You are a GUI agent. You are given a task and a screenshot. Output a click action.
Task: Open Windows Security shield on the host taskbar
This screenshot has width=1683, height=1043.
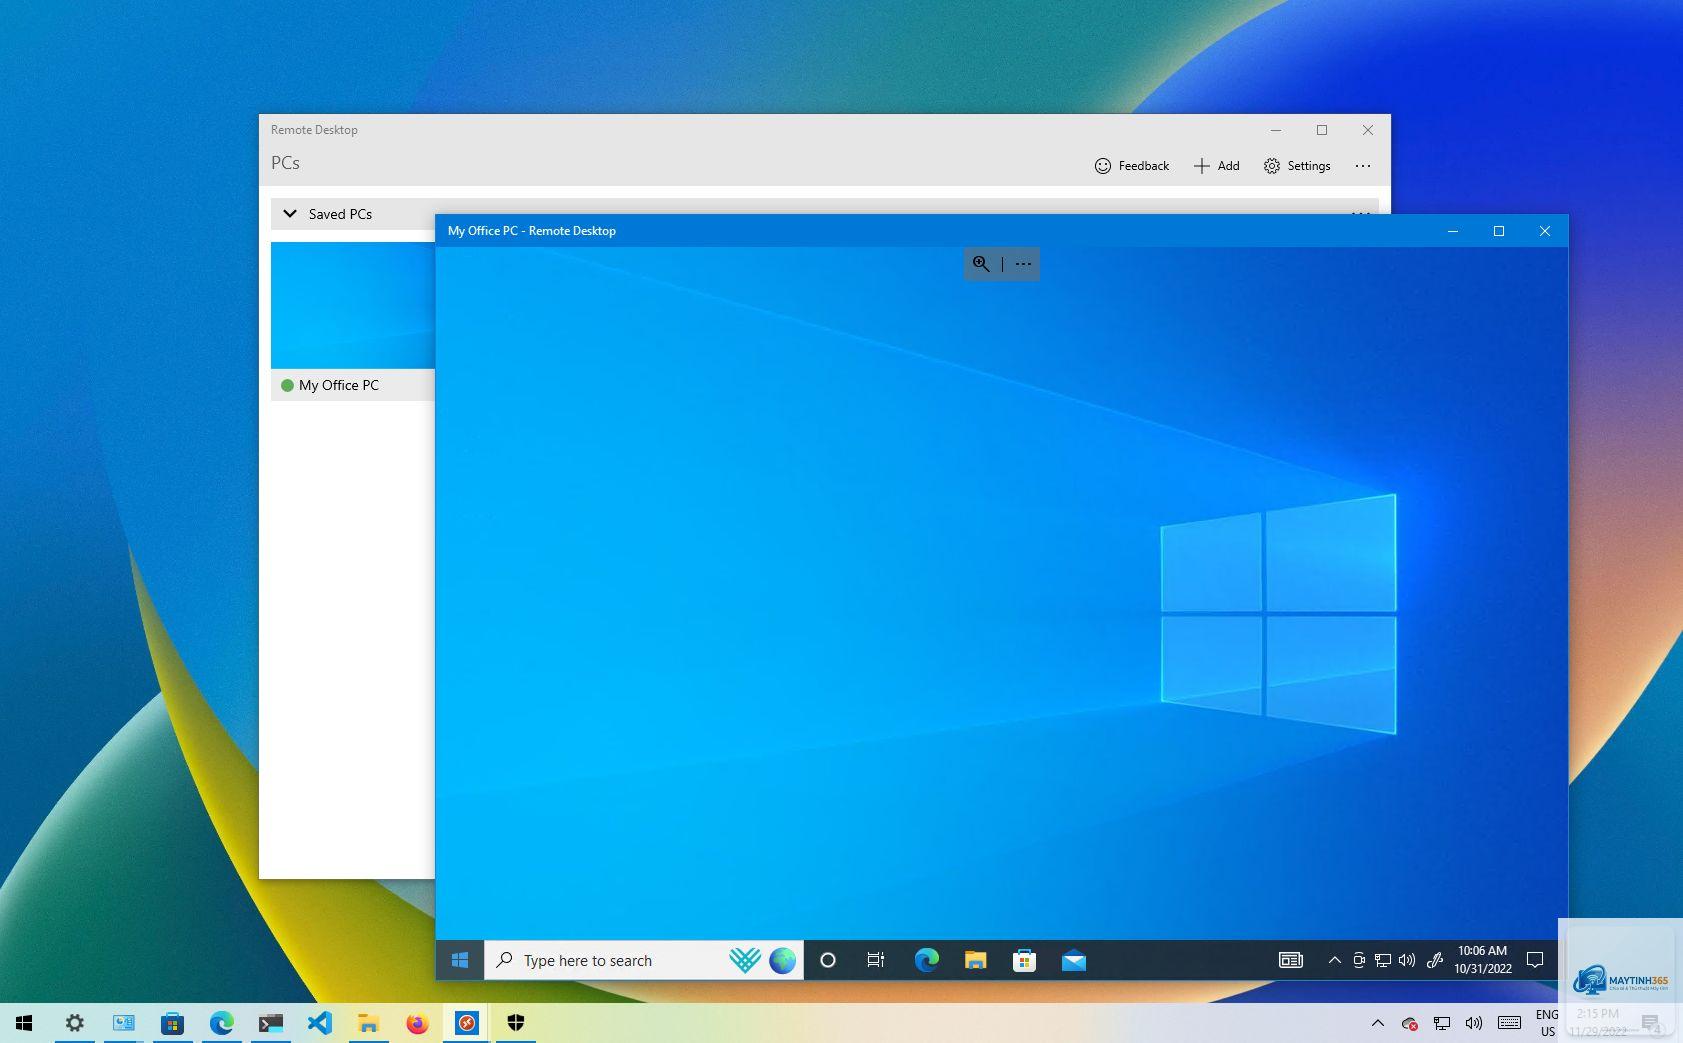[x=515, y=1023]
